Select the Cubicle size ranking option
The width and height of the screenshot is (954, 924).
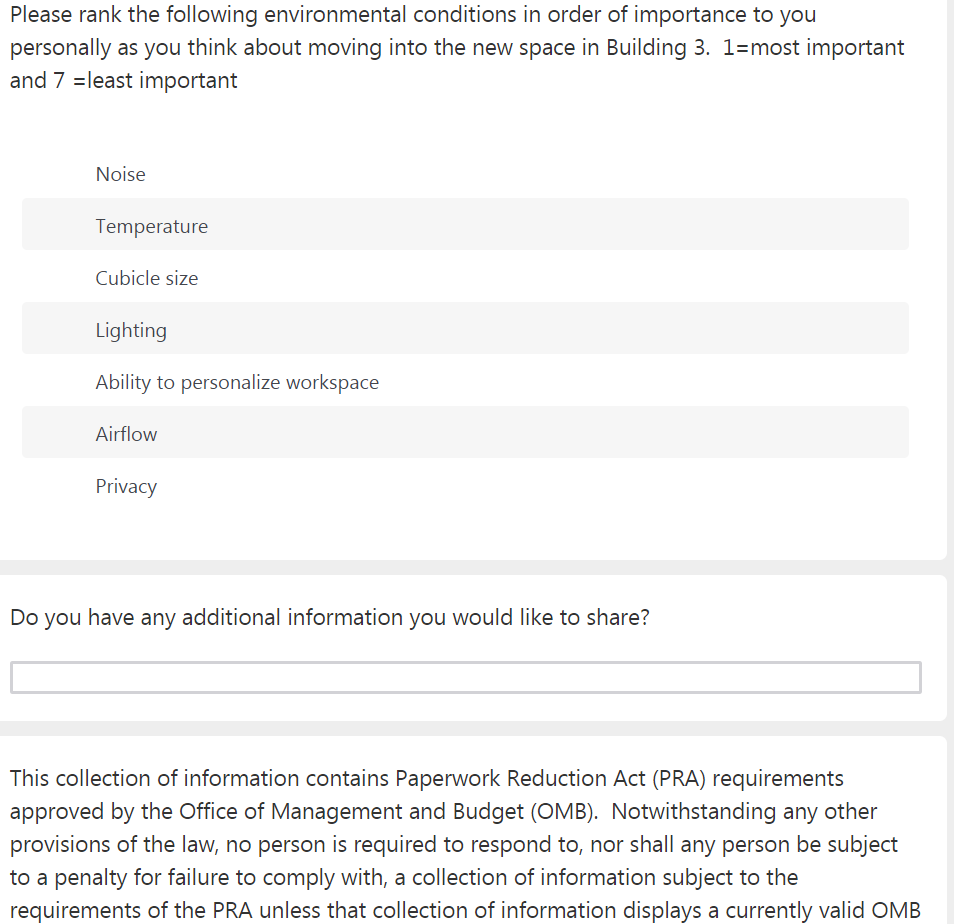tap(147, 278)
